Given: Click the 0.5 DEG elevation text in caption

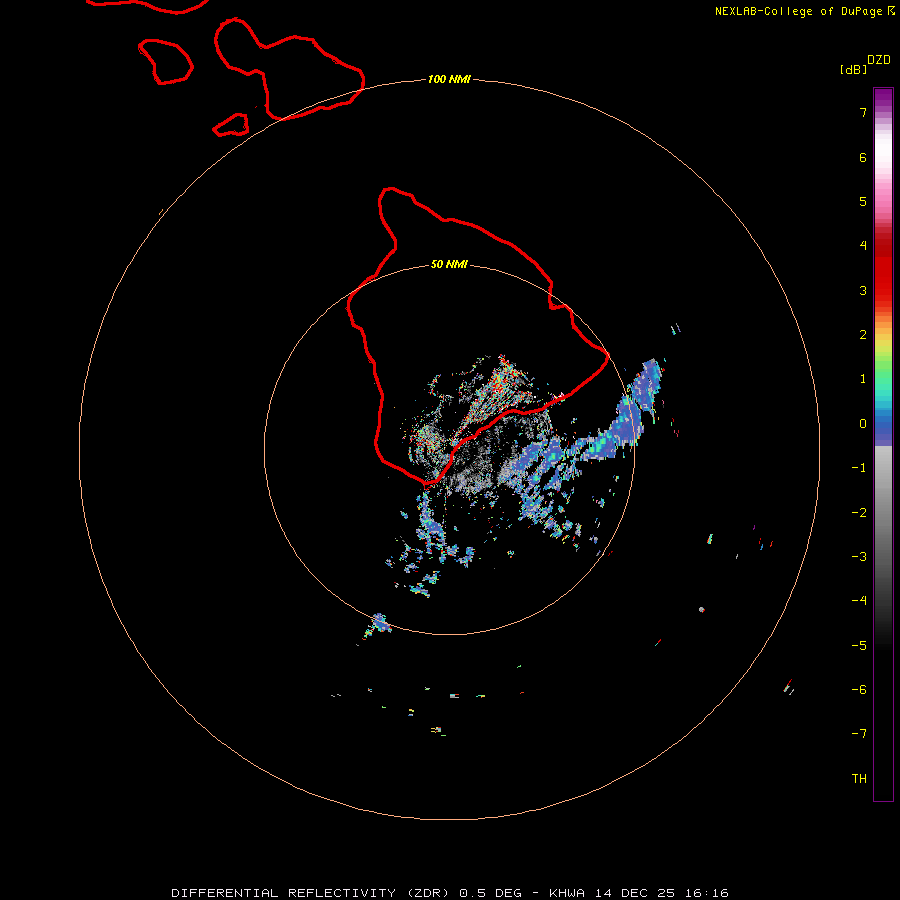Looking at the screenshot, I should pyautogui.click(x=490, y=893).
